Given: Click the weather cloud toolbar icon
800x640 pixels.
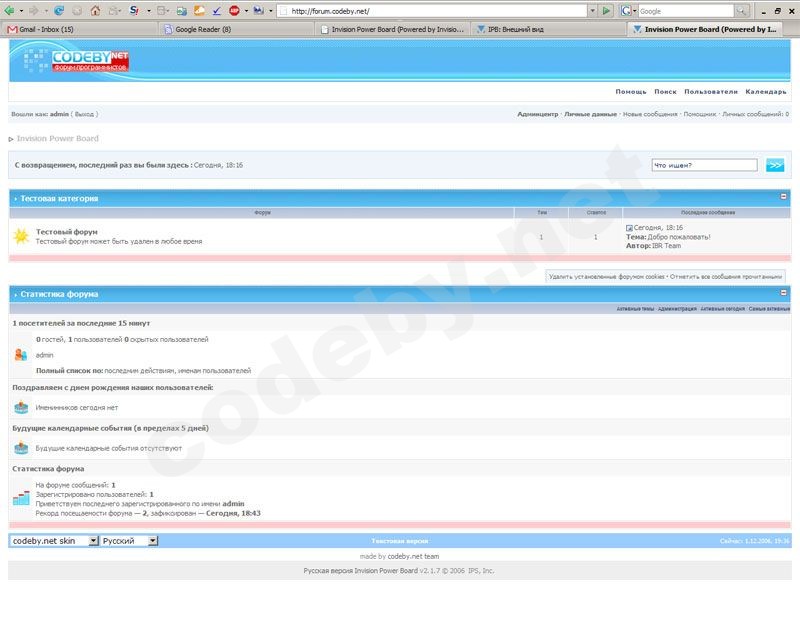Looking at the screenshot, I should (x=199, y=10).
